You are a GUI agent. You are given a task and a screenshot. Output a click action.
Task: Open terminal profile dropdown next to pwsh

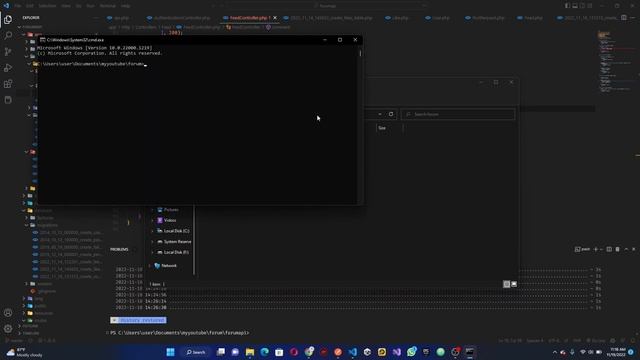(602, 249)
